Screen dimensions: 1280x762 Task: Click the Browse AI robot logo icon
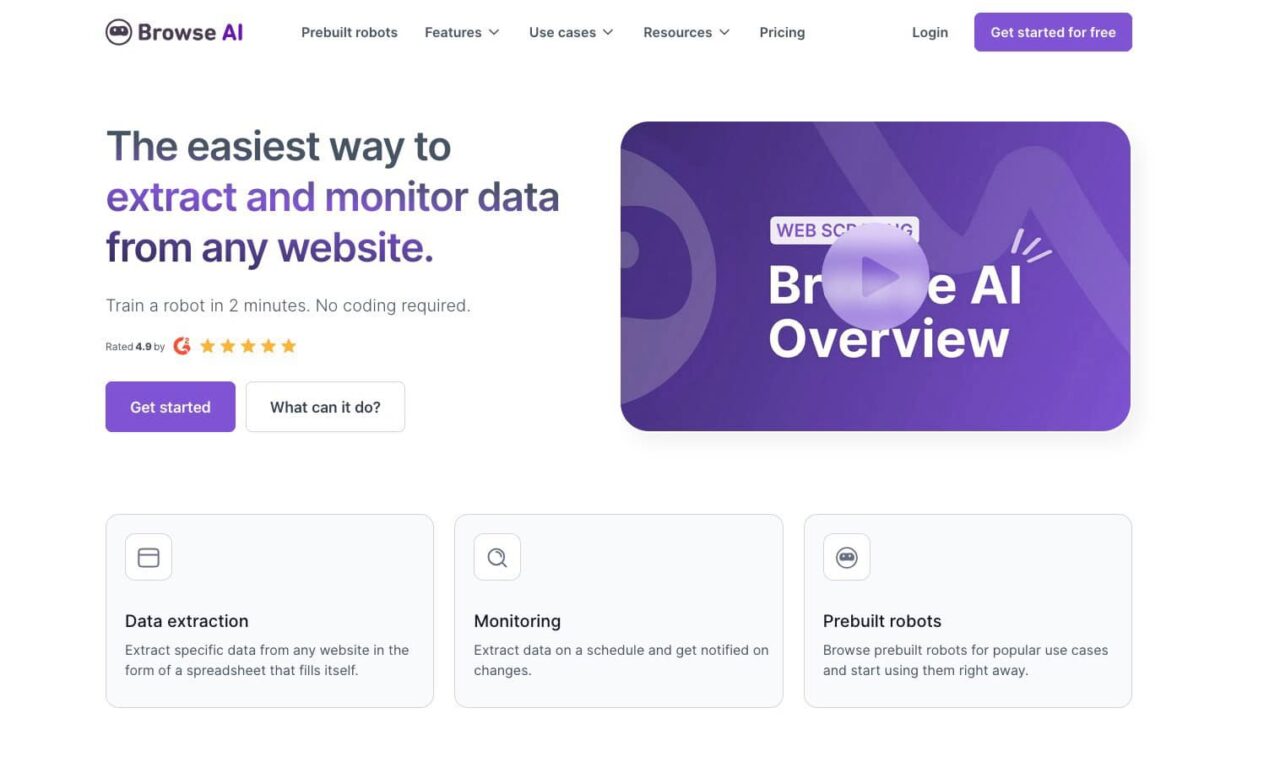(x=119, y=31)
